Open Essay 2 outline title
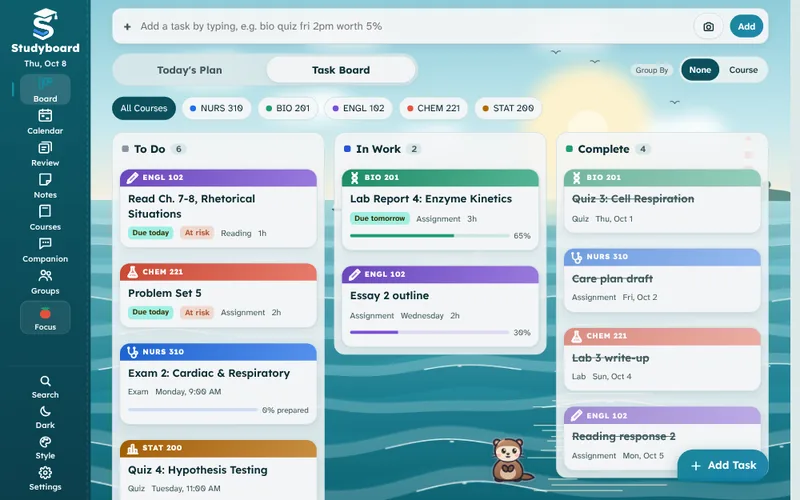800x500 pixels. [389, 295]
